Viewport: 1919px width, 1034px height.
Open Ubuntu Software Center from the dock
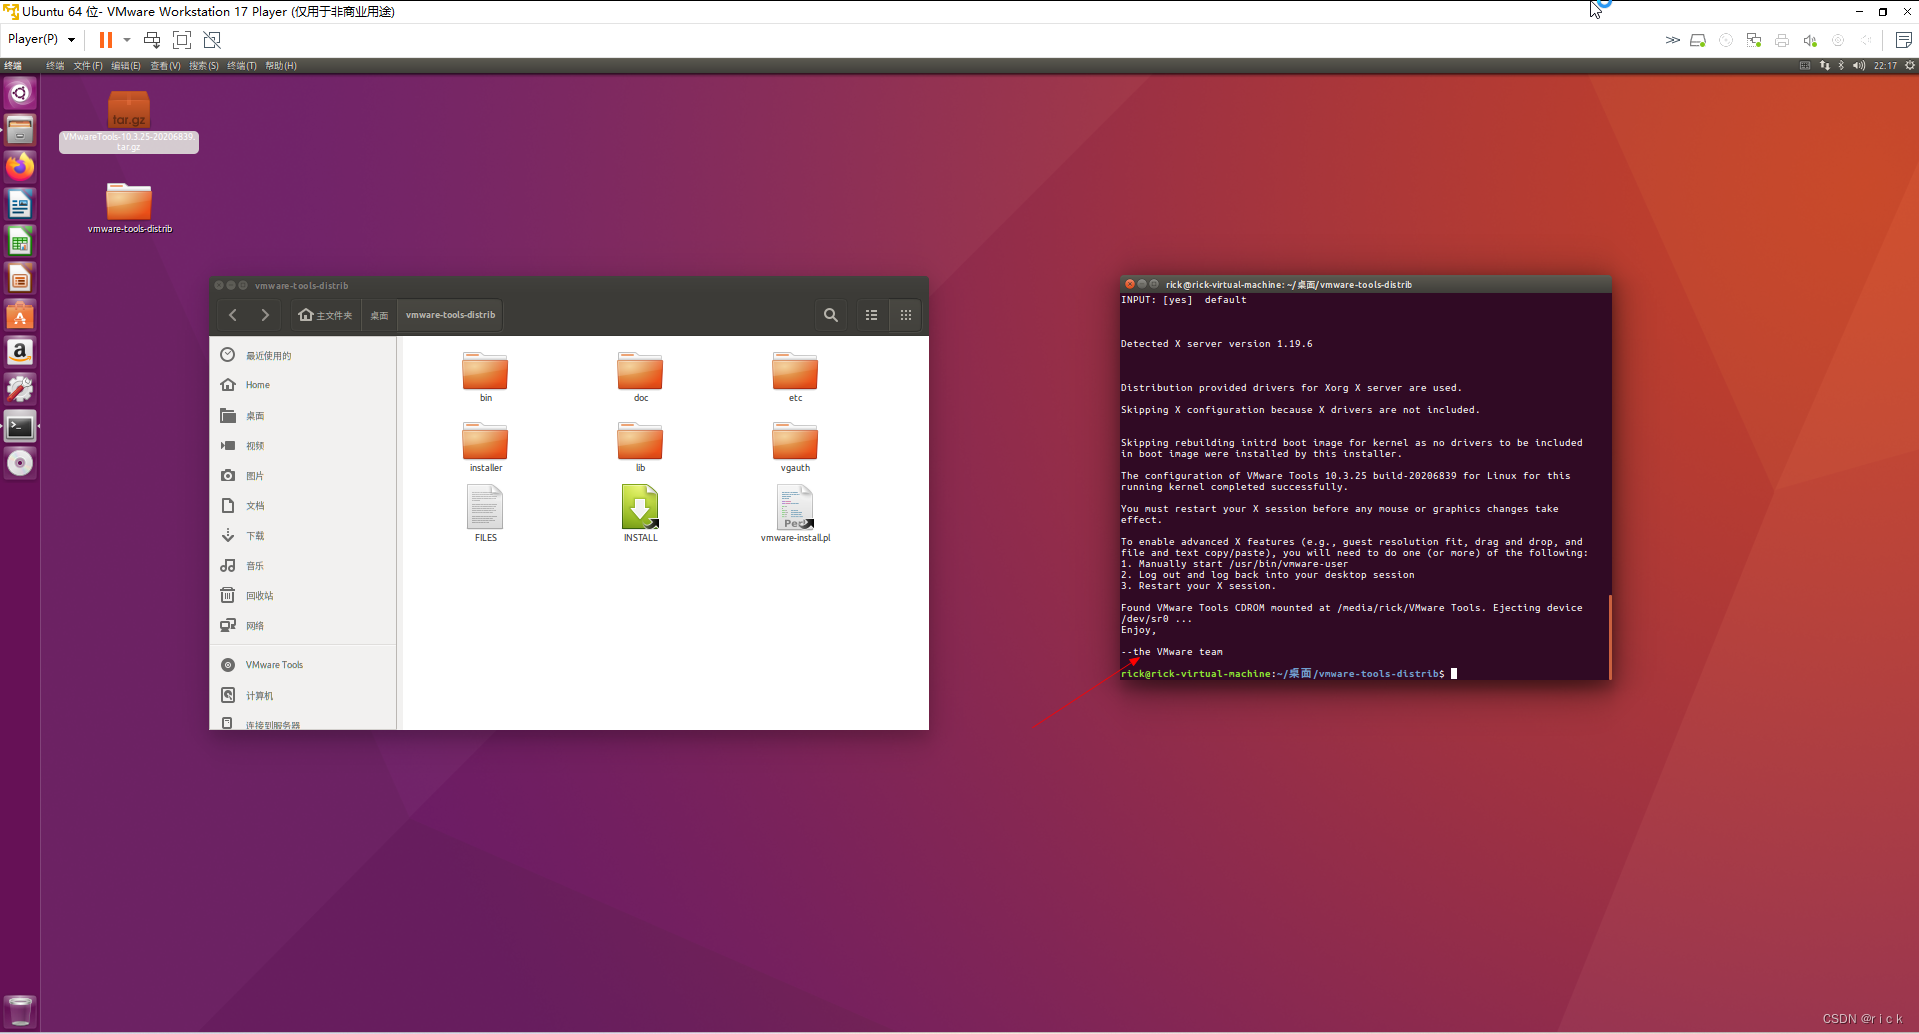click(x=20, y=314)
